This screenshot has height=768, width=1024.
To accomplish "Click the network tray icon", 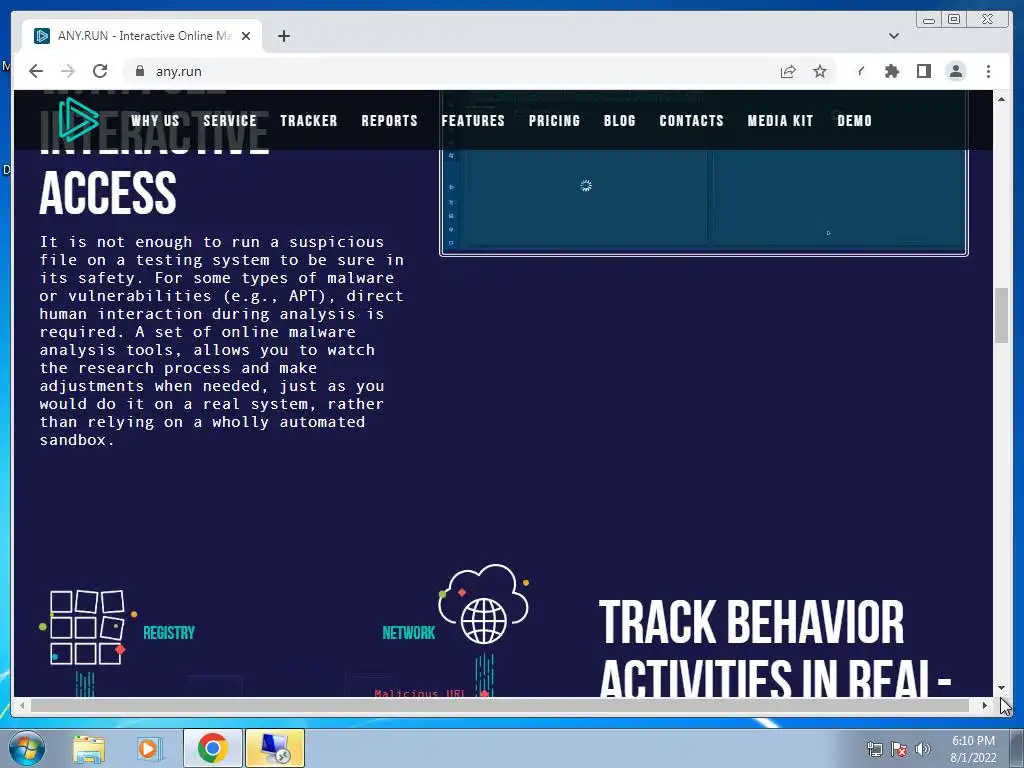I will point(874,749).
